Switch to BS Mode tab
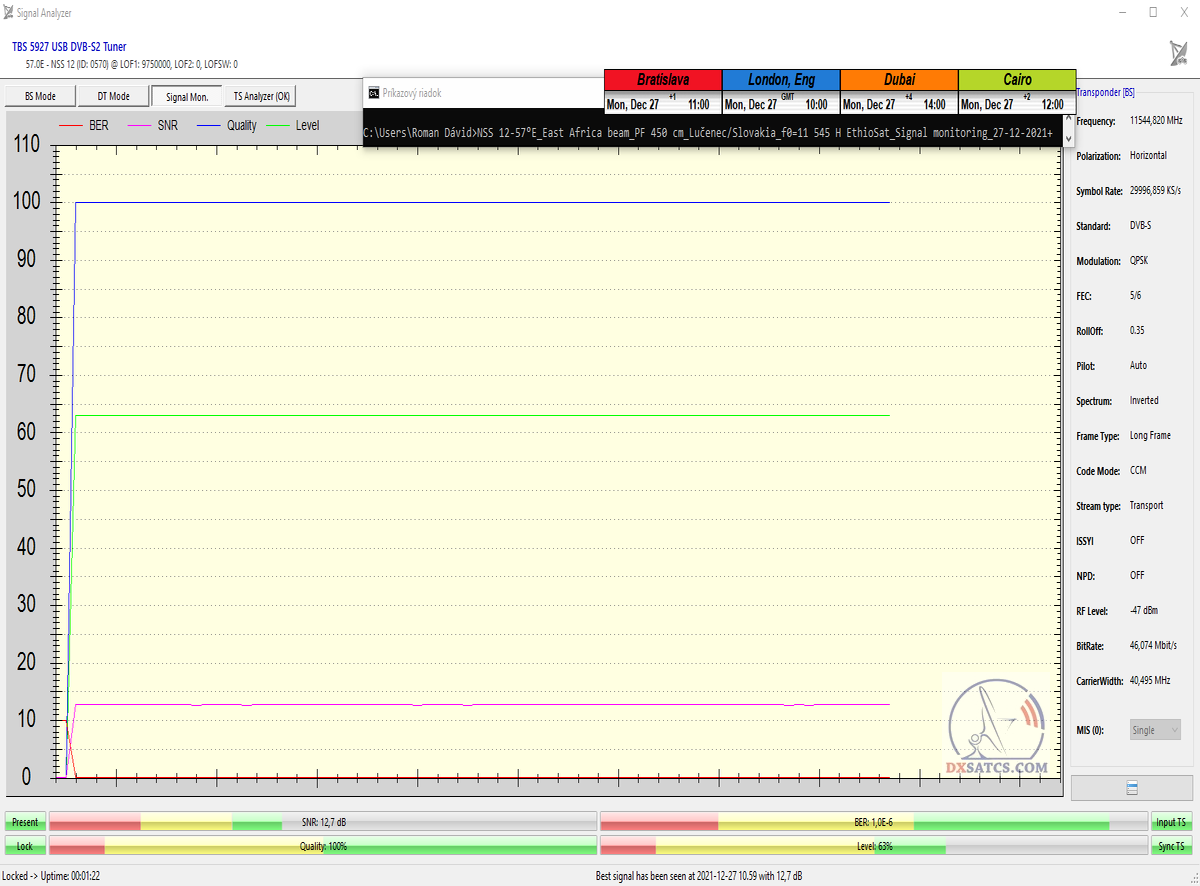Screen dimensions: 1200x886 [40, 96]
